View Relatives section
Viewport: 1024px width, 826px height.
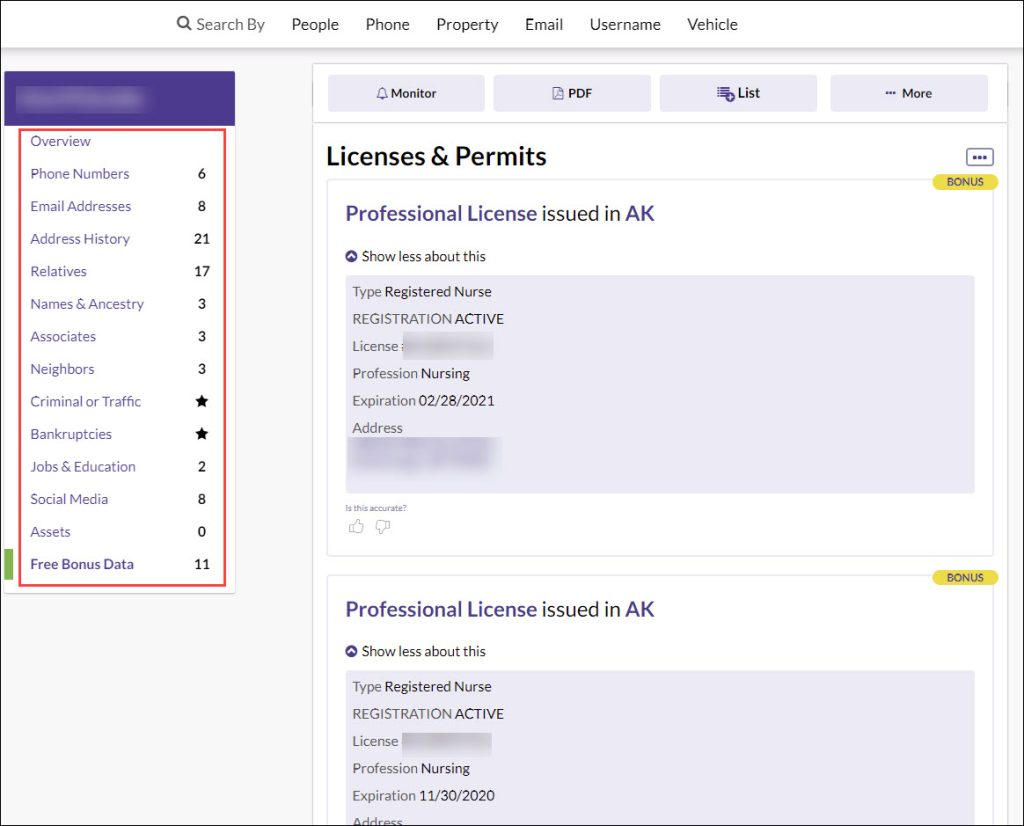coord(59,272)
